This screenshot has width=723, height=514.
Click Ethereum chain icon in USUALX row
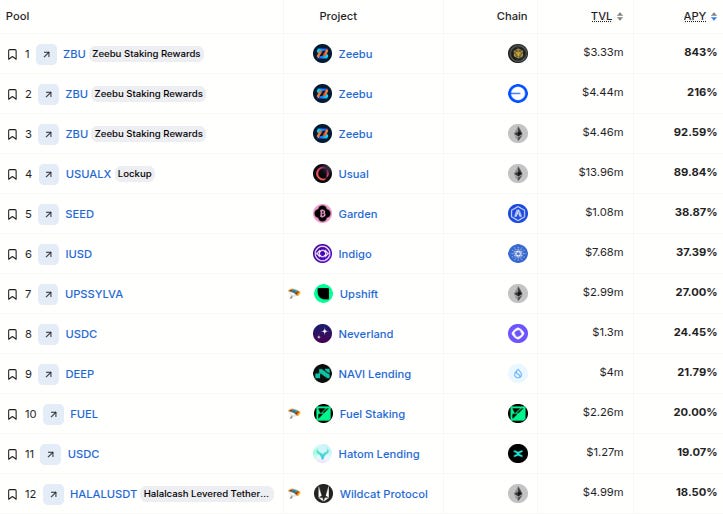(518, 174)
